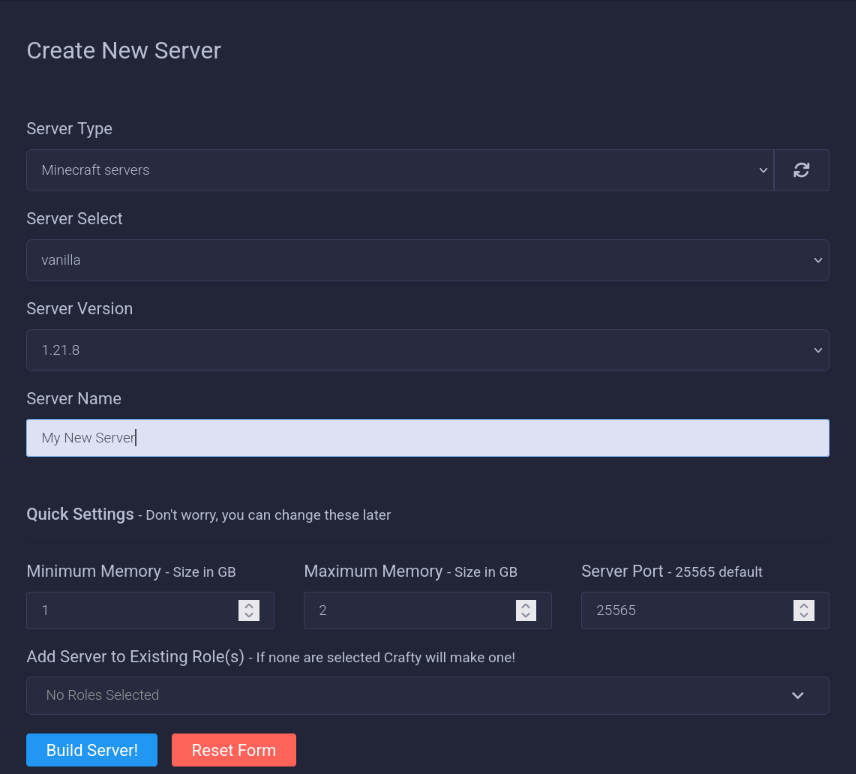Click the Server Name label
856x774 pixels.
(x=74, y=398)
